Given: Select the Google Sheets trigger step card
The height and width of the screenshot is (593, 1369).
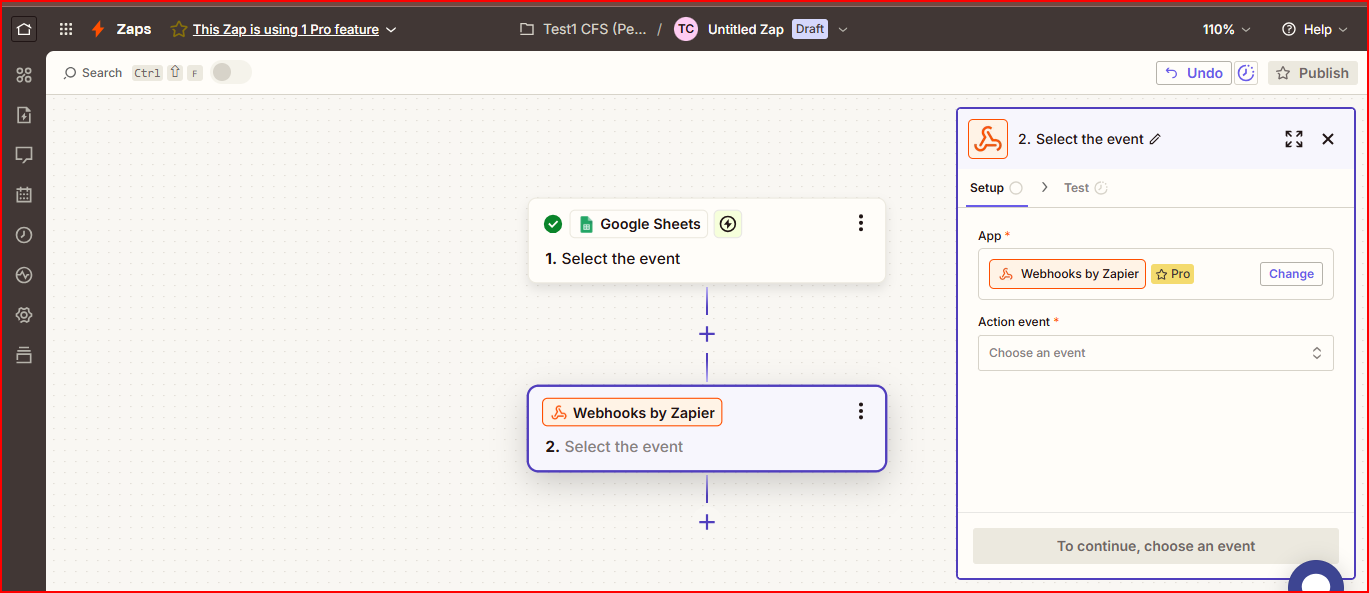Looking at the screenshot, I should pos(707,241).
